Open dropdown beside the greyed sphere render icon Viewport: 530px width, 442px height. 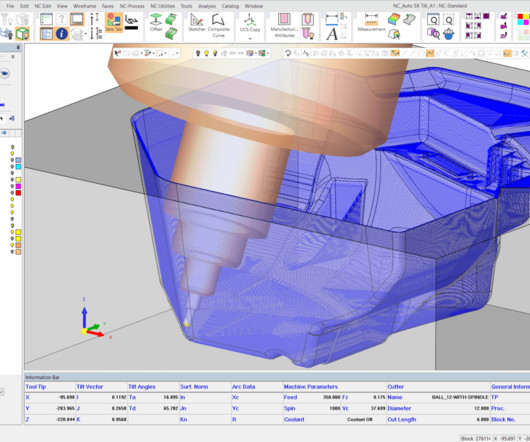pyautogui.click(x=86, y=34)
